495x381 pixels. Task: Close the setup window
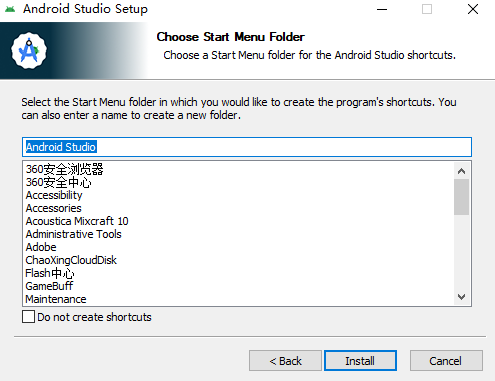[x=473, y=9]
